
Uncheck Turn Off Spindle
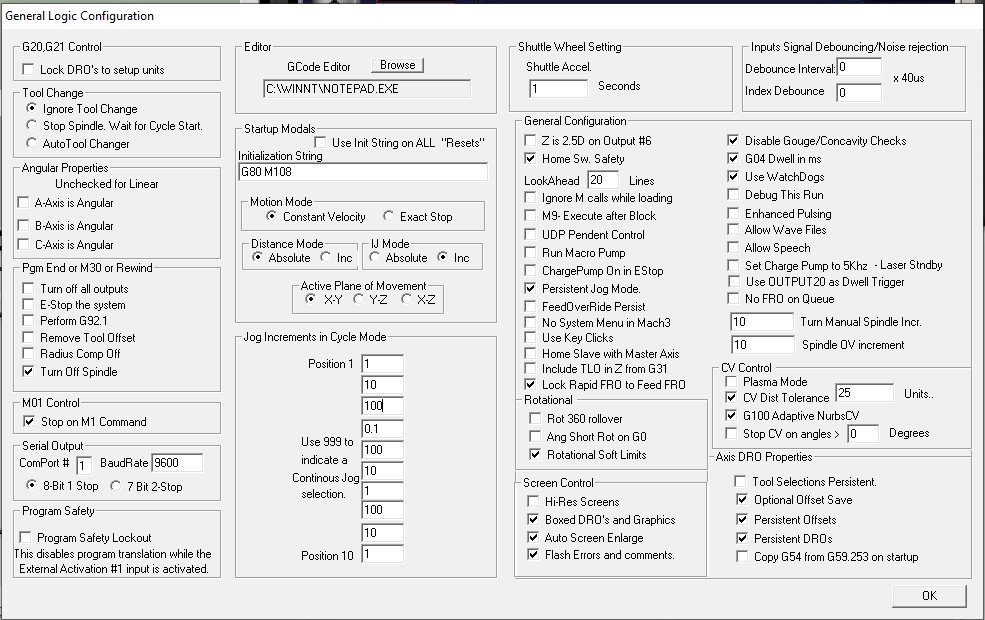28,371
